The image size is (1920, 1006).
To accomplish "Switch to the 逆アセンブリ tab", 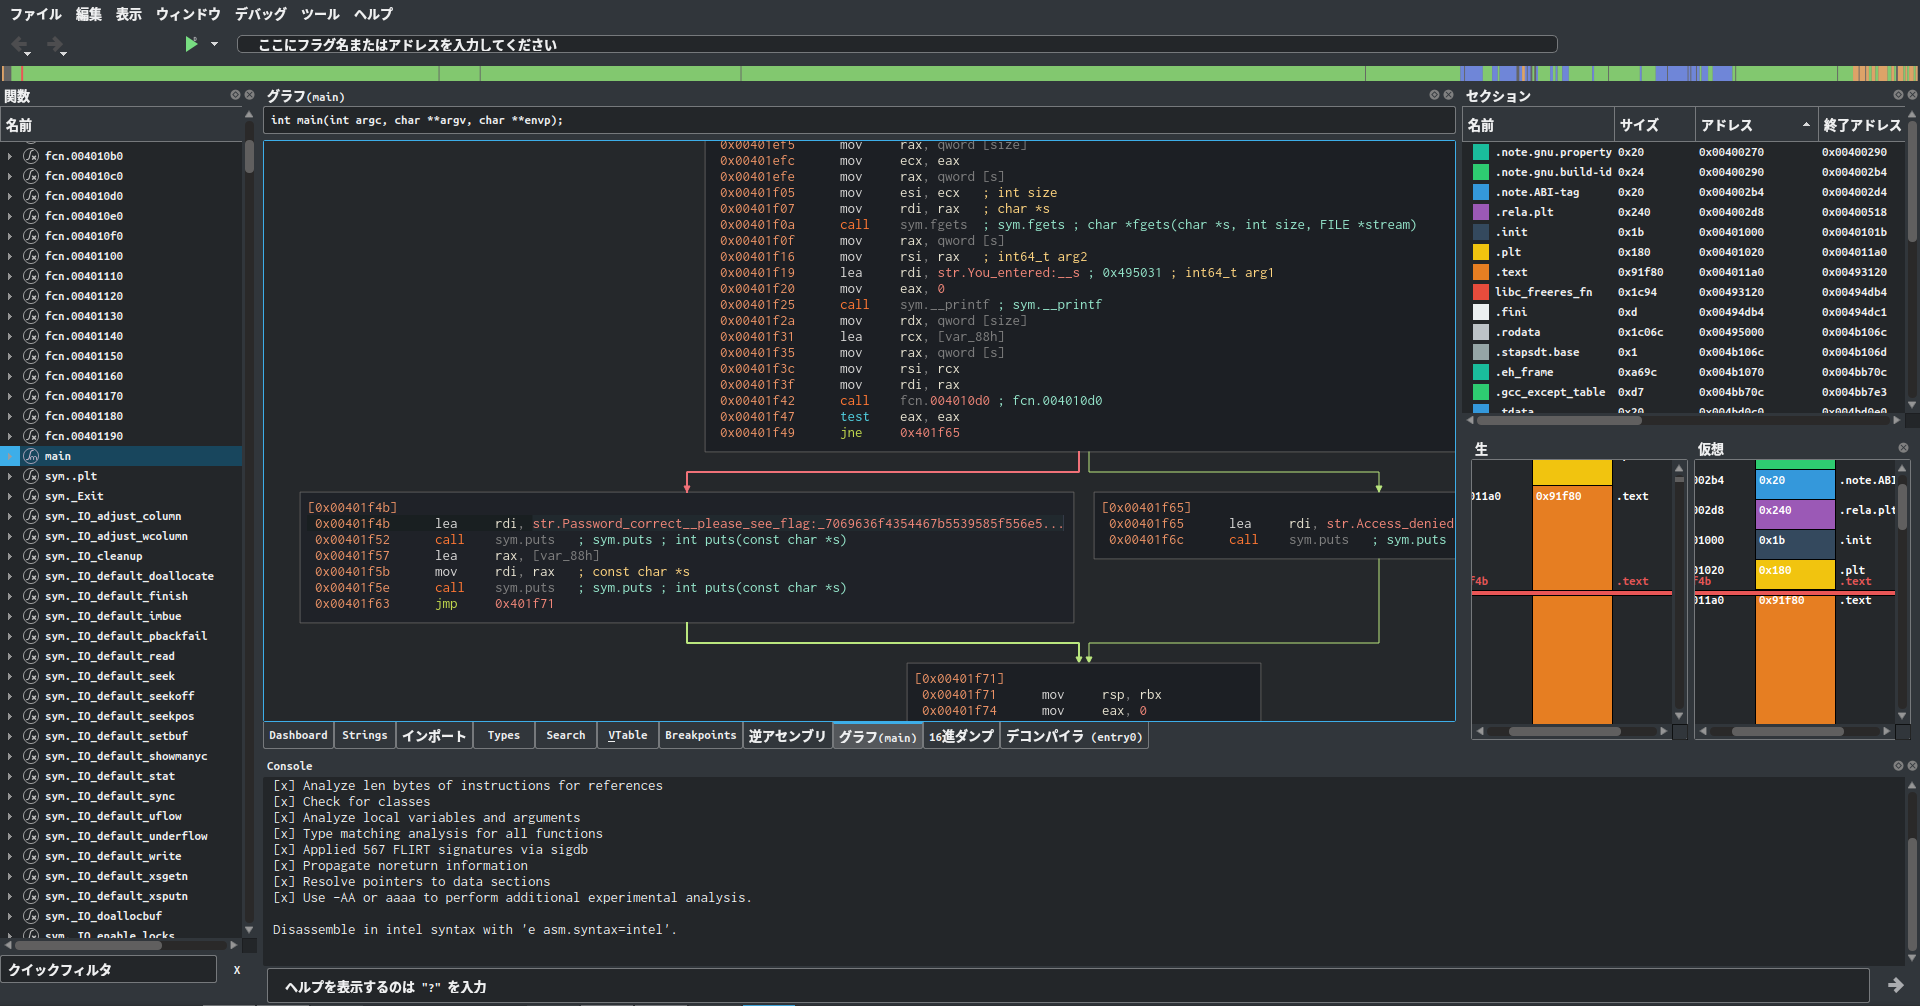I will pos(787,736).
